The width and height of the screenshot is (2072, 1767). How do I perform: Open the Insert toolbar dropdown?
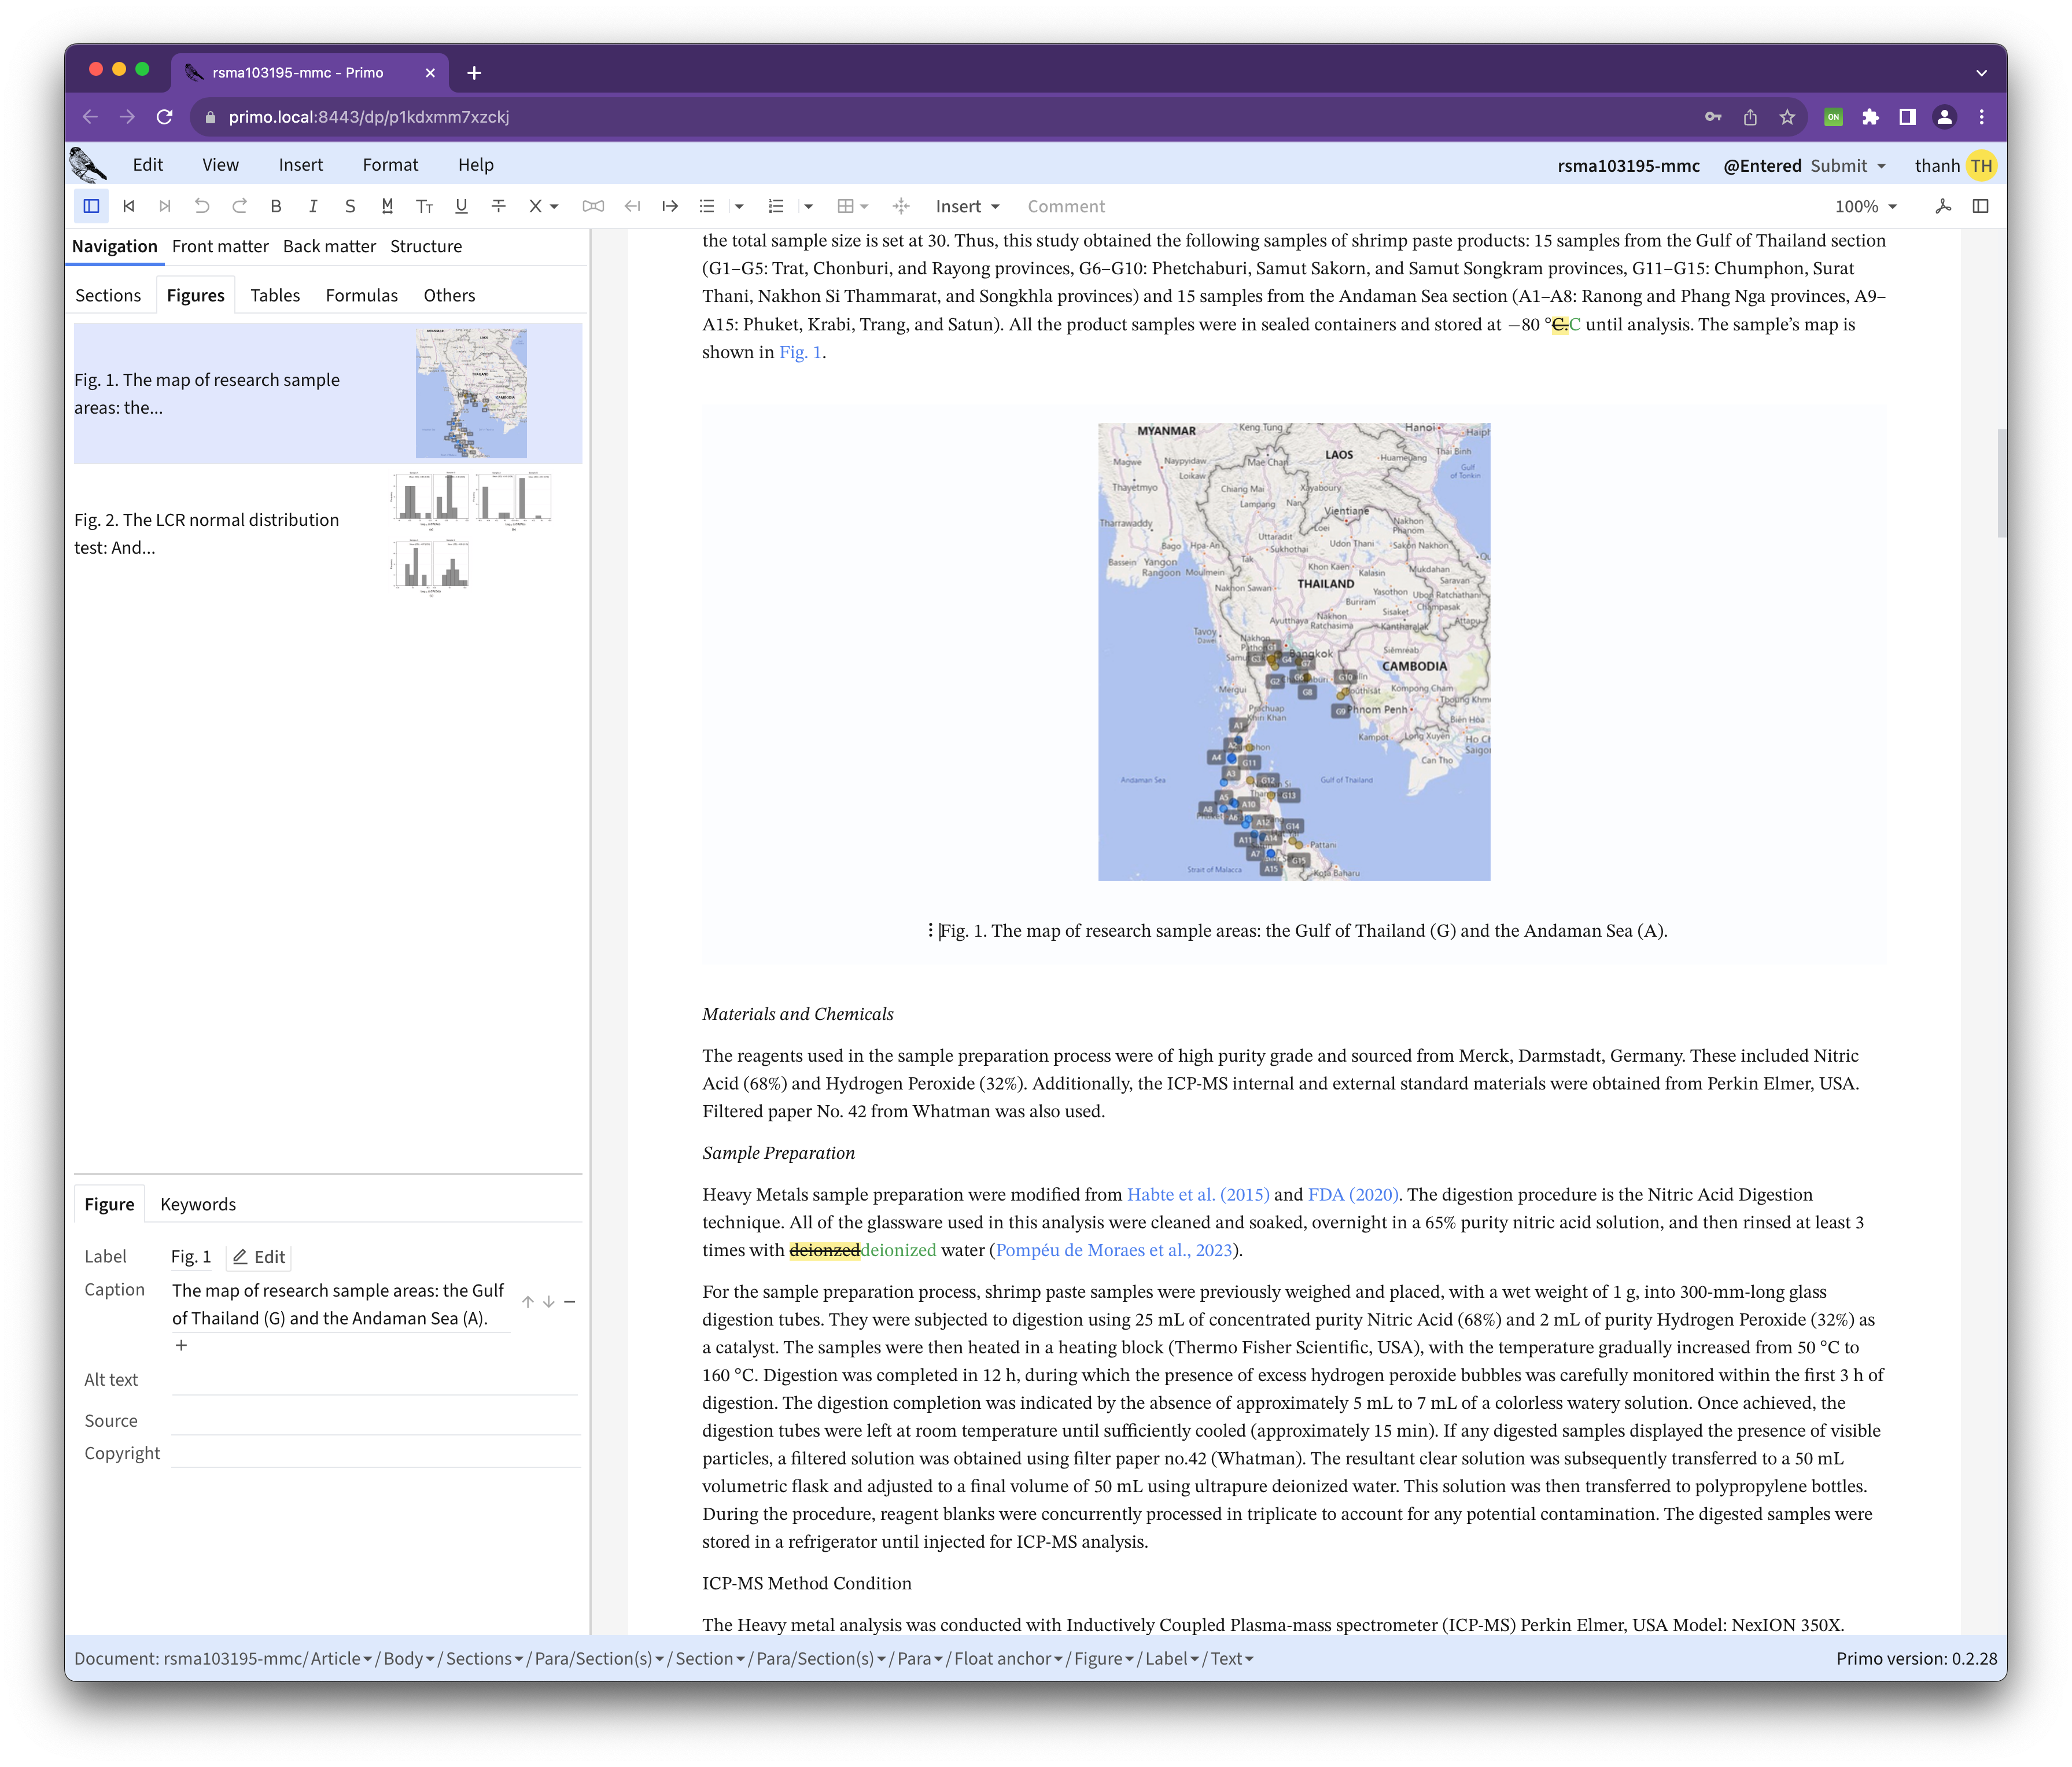[x=967, y=206]
